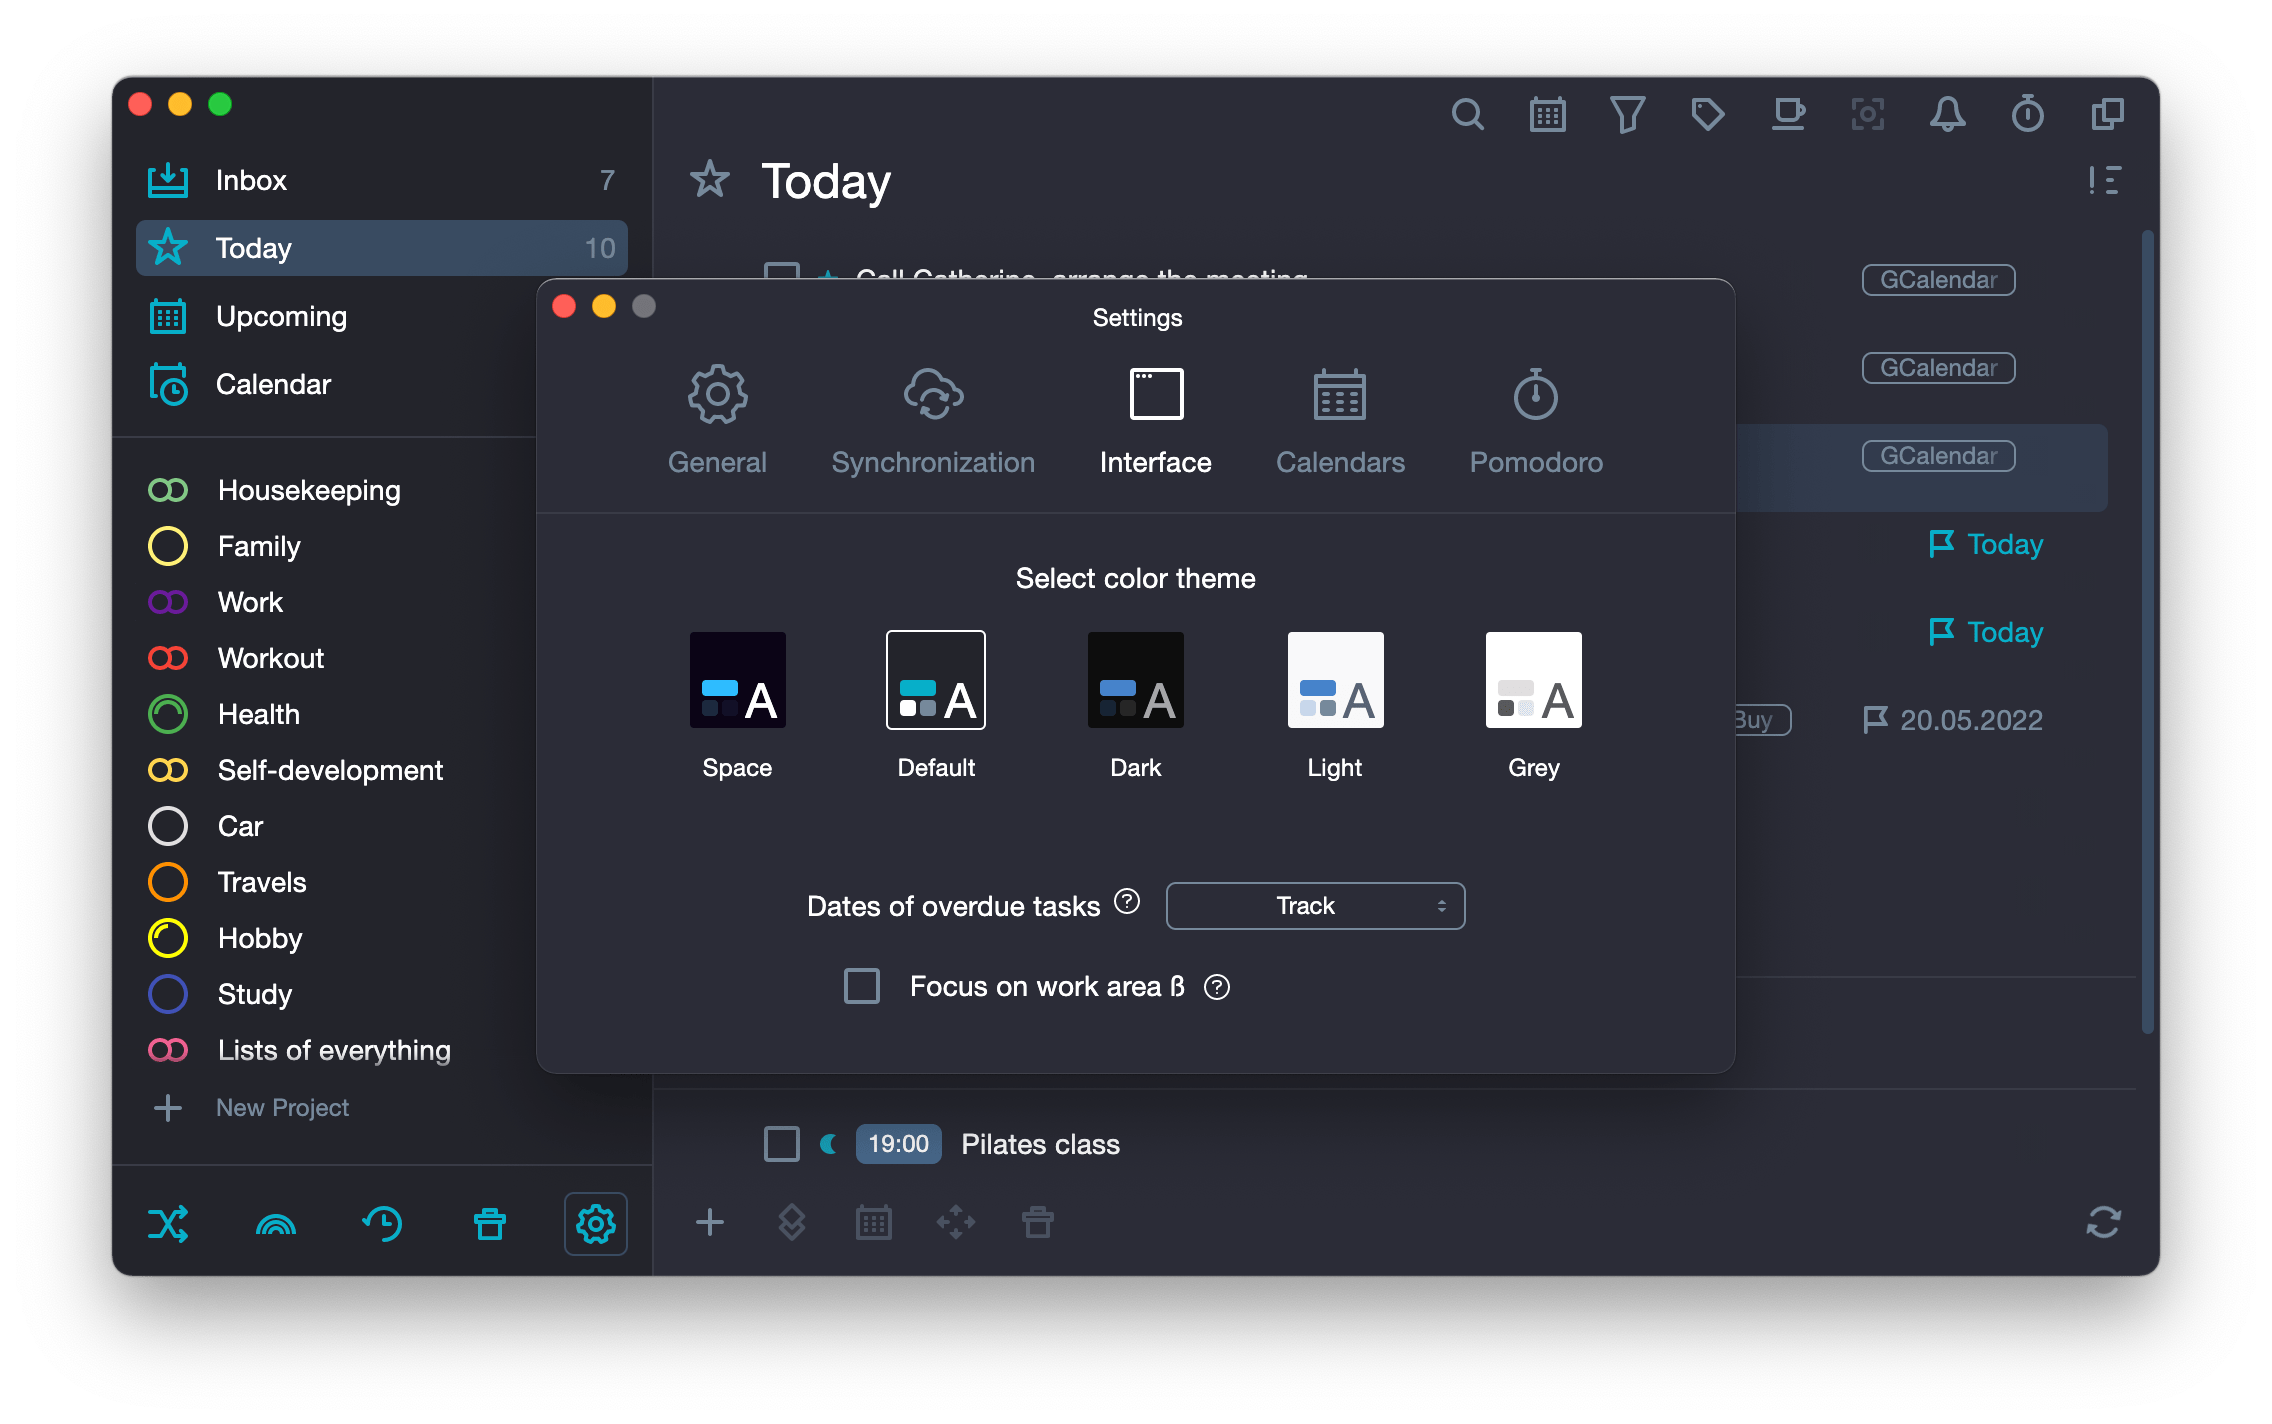Click the delete trash icon in bottom toolbar
2272x1424 pixels.
pyautogui.click(x=1038, y=1222)
